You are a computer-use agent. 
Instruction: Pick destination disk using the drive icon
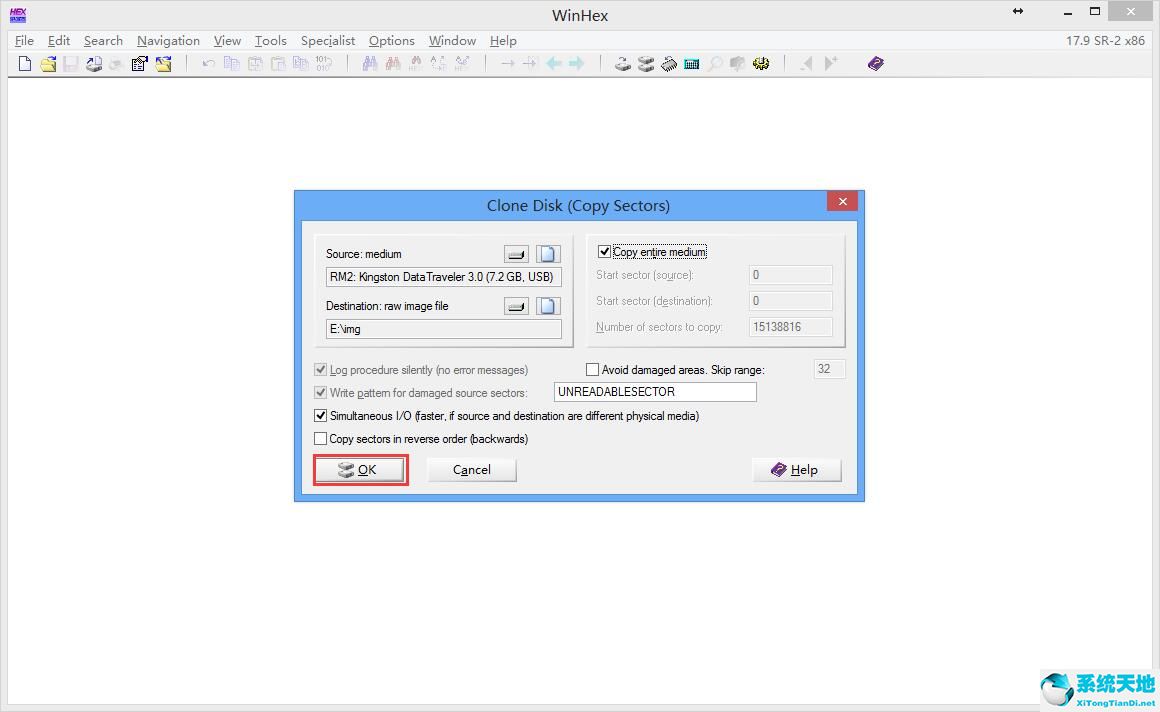click(516, 306)
